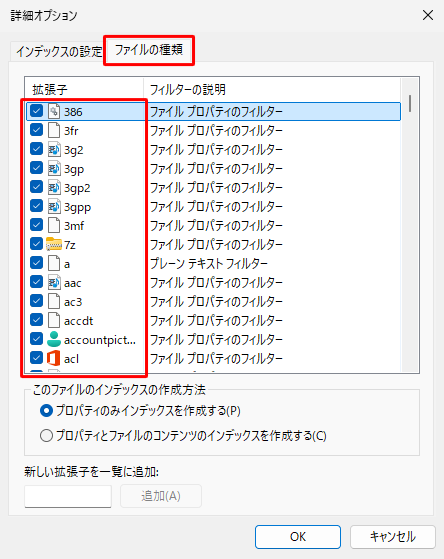Screen dimensions: 444x559
Task: Sort by the 拡張子 column header
Action: 84,89
